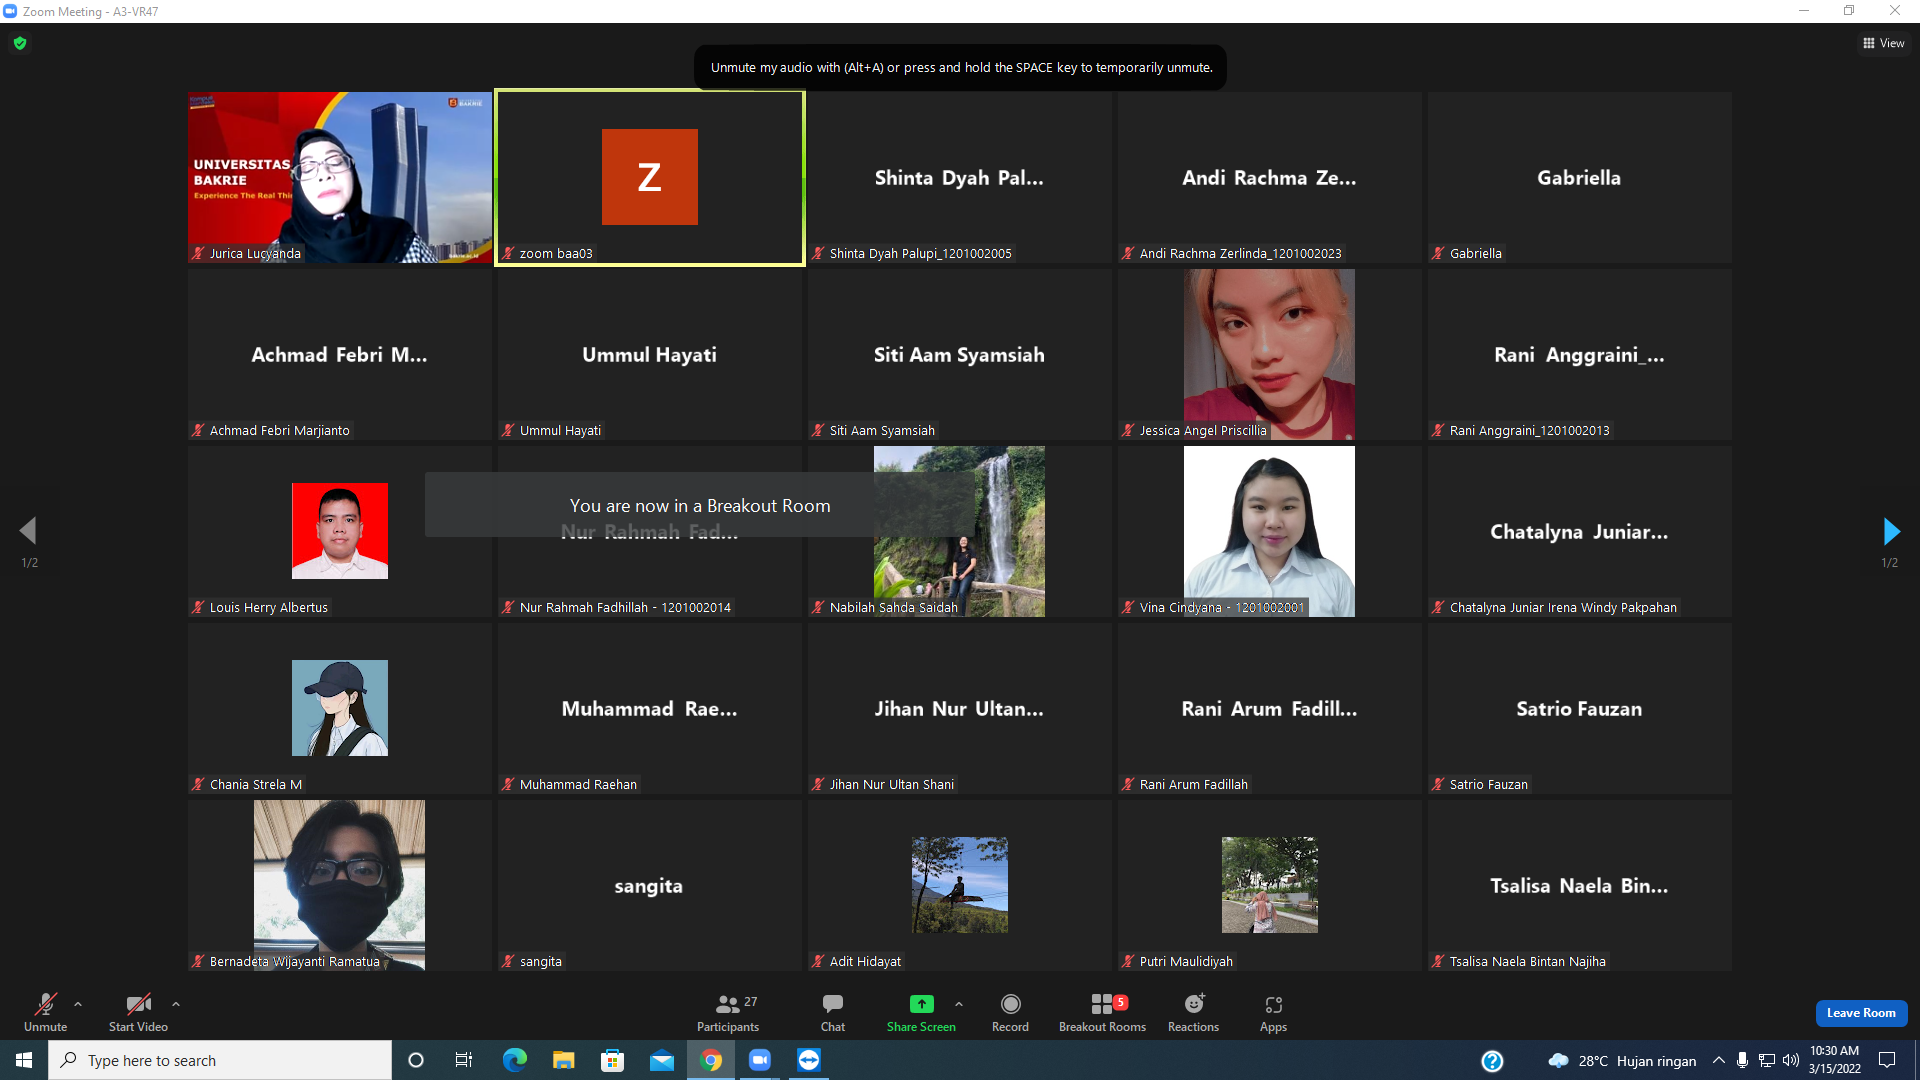
Task: Open audio options arrow next to Unmute
Action: tap(78, 1004)
